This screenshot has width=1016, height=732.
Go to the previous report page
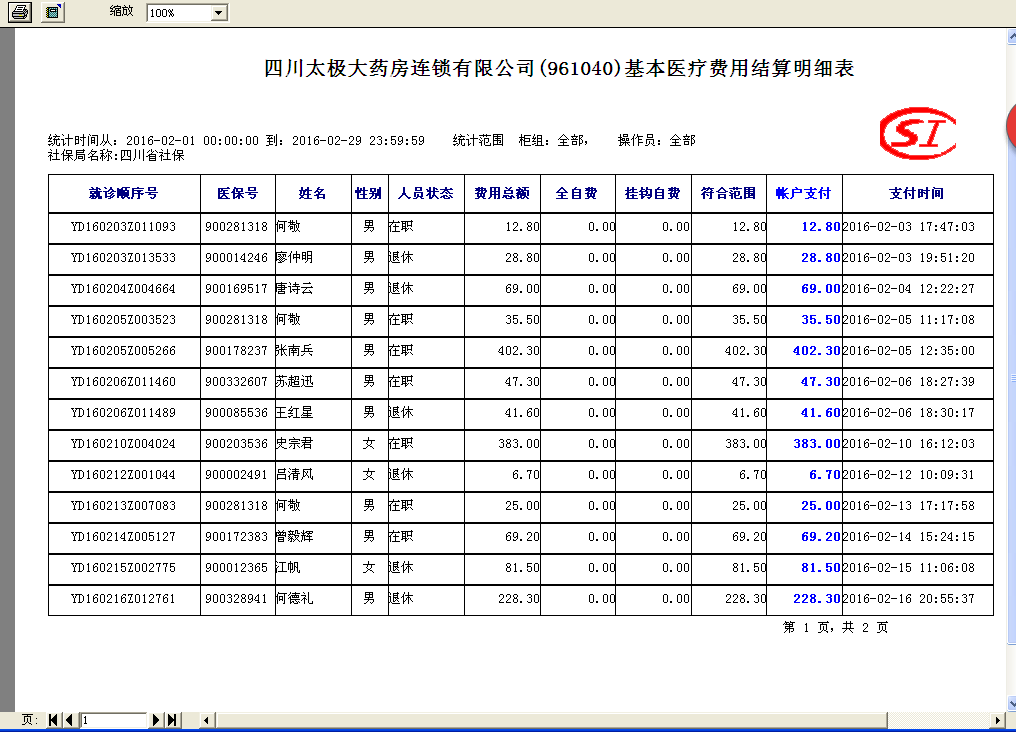69,720
